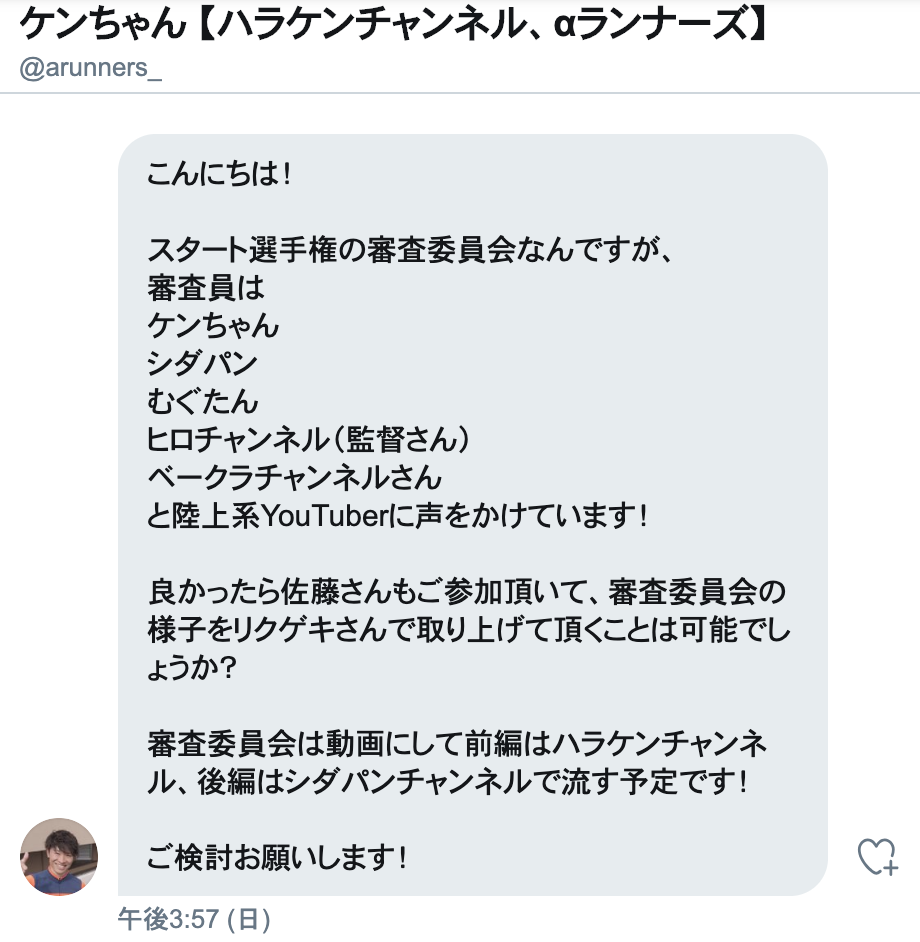Select the ケンちゃん name in the judge list
The width and height of the screenshot is (920, 942).
(213, 326)
